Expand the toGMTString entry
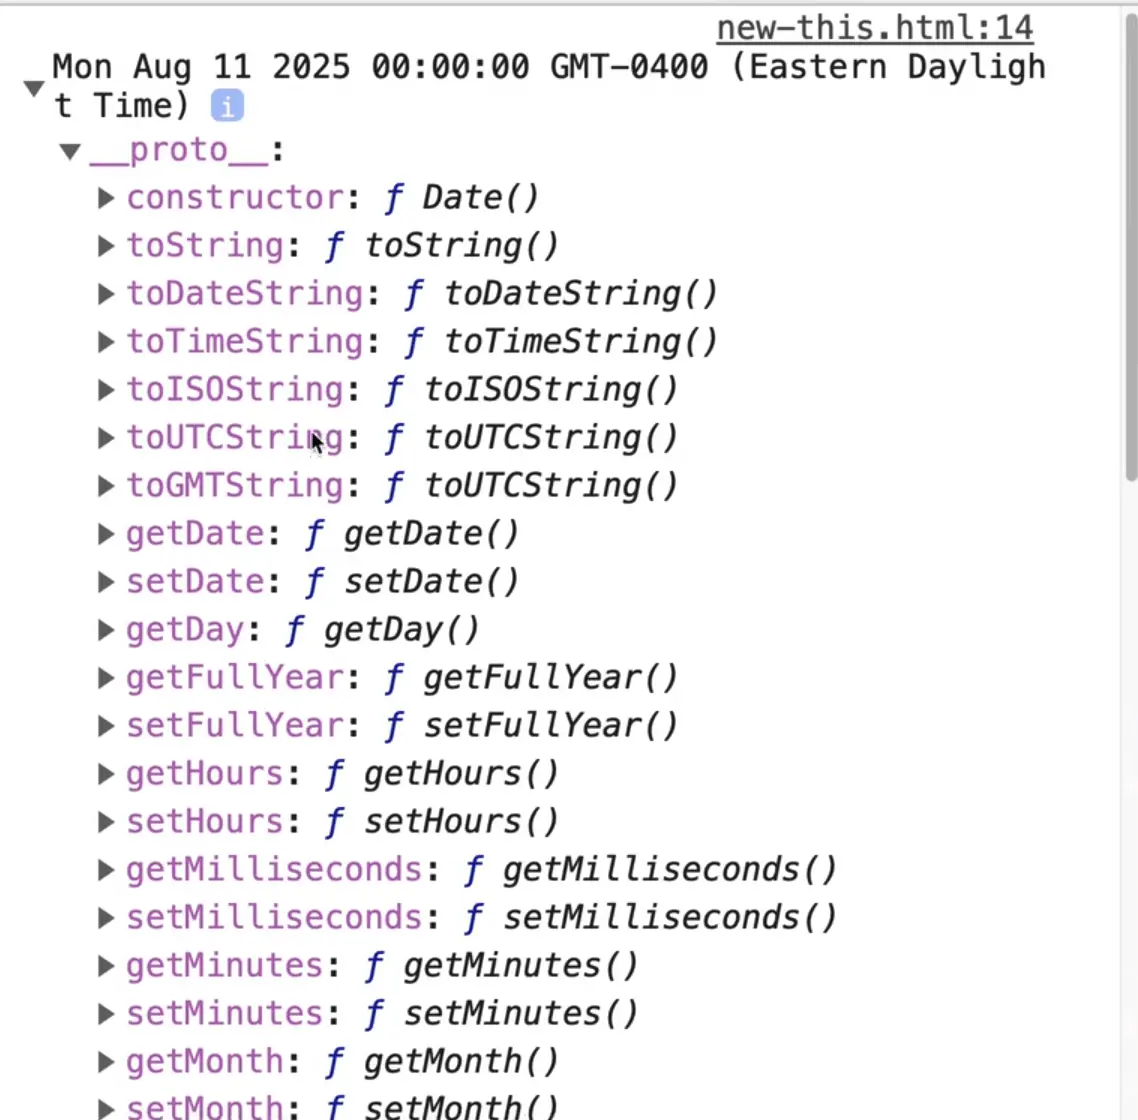1138x1120 pixels. (x=106, y=486)
